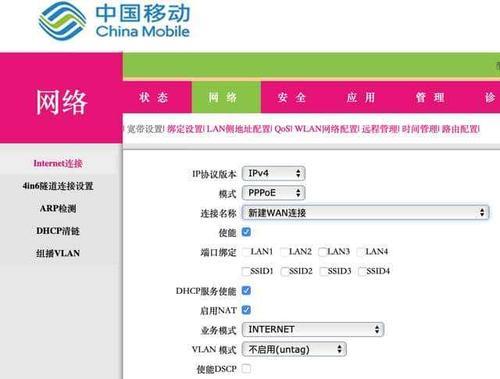Open the 连接名称 新建WAN连接 dropdown
Viewport: 500px width, 379px height.
click(365, 213)
